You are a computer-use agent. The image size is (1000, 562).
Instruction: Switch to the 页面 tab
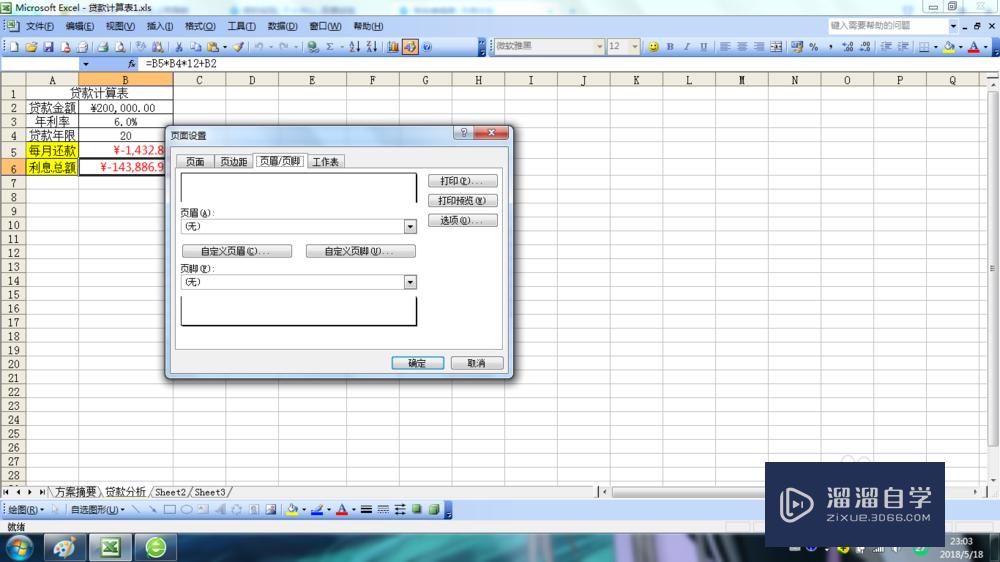tap(195, 162)
